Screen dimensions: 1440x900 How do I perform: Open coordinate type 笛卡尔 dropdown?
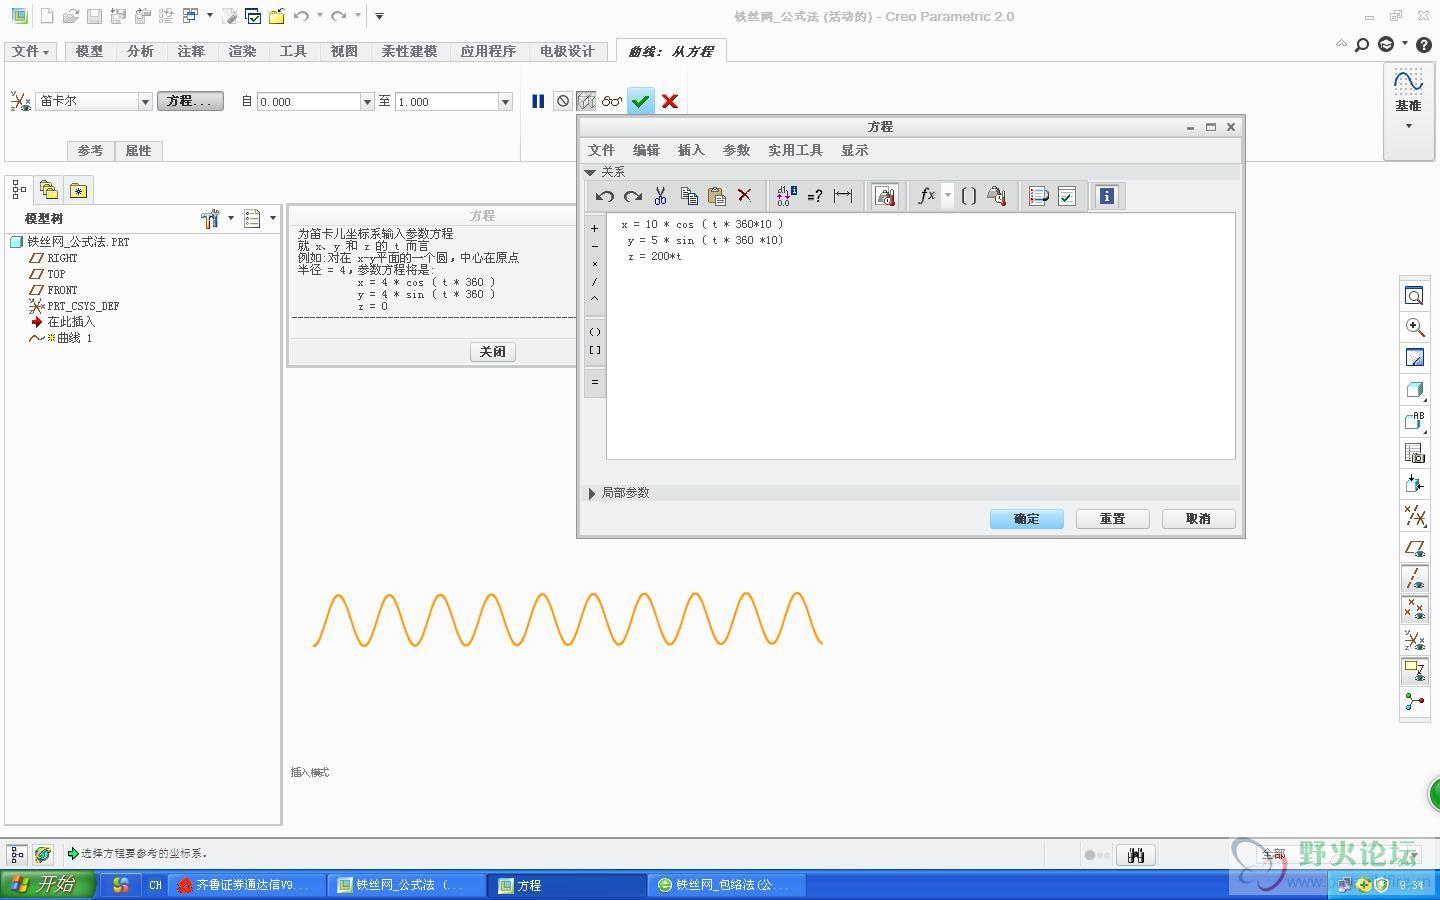tap(145, 101)
